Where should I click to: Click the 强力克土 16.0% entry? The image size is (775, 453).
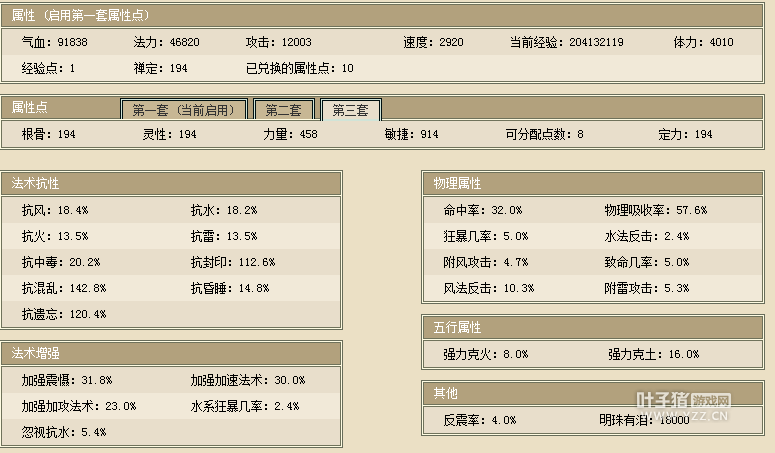click(x=653, y=354)
